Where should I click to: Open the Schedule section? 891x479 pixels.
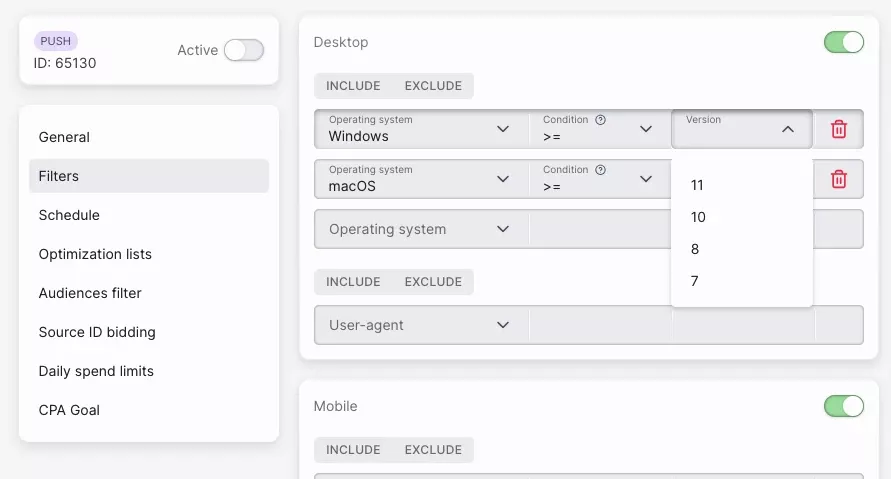coord(149,215)
